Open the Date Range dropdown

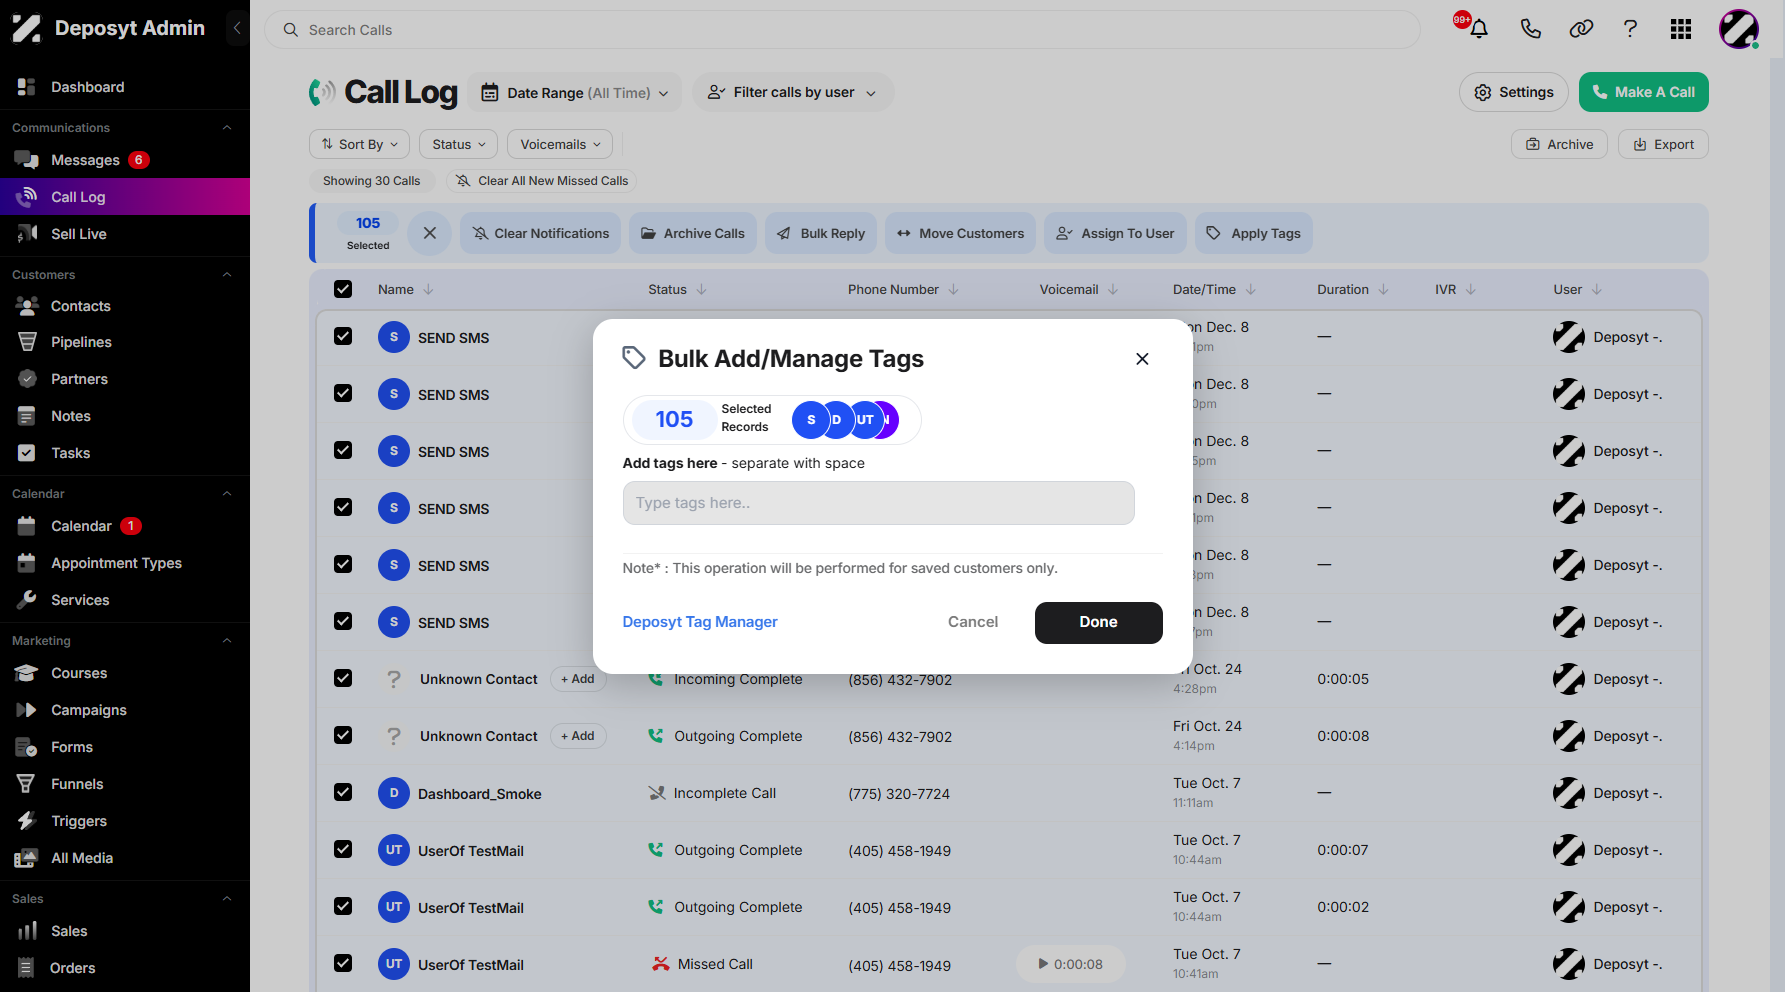(x=575, y=93)
